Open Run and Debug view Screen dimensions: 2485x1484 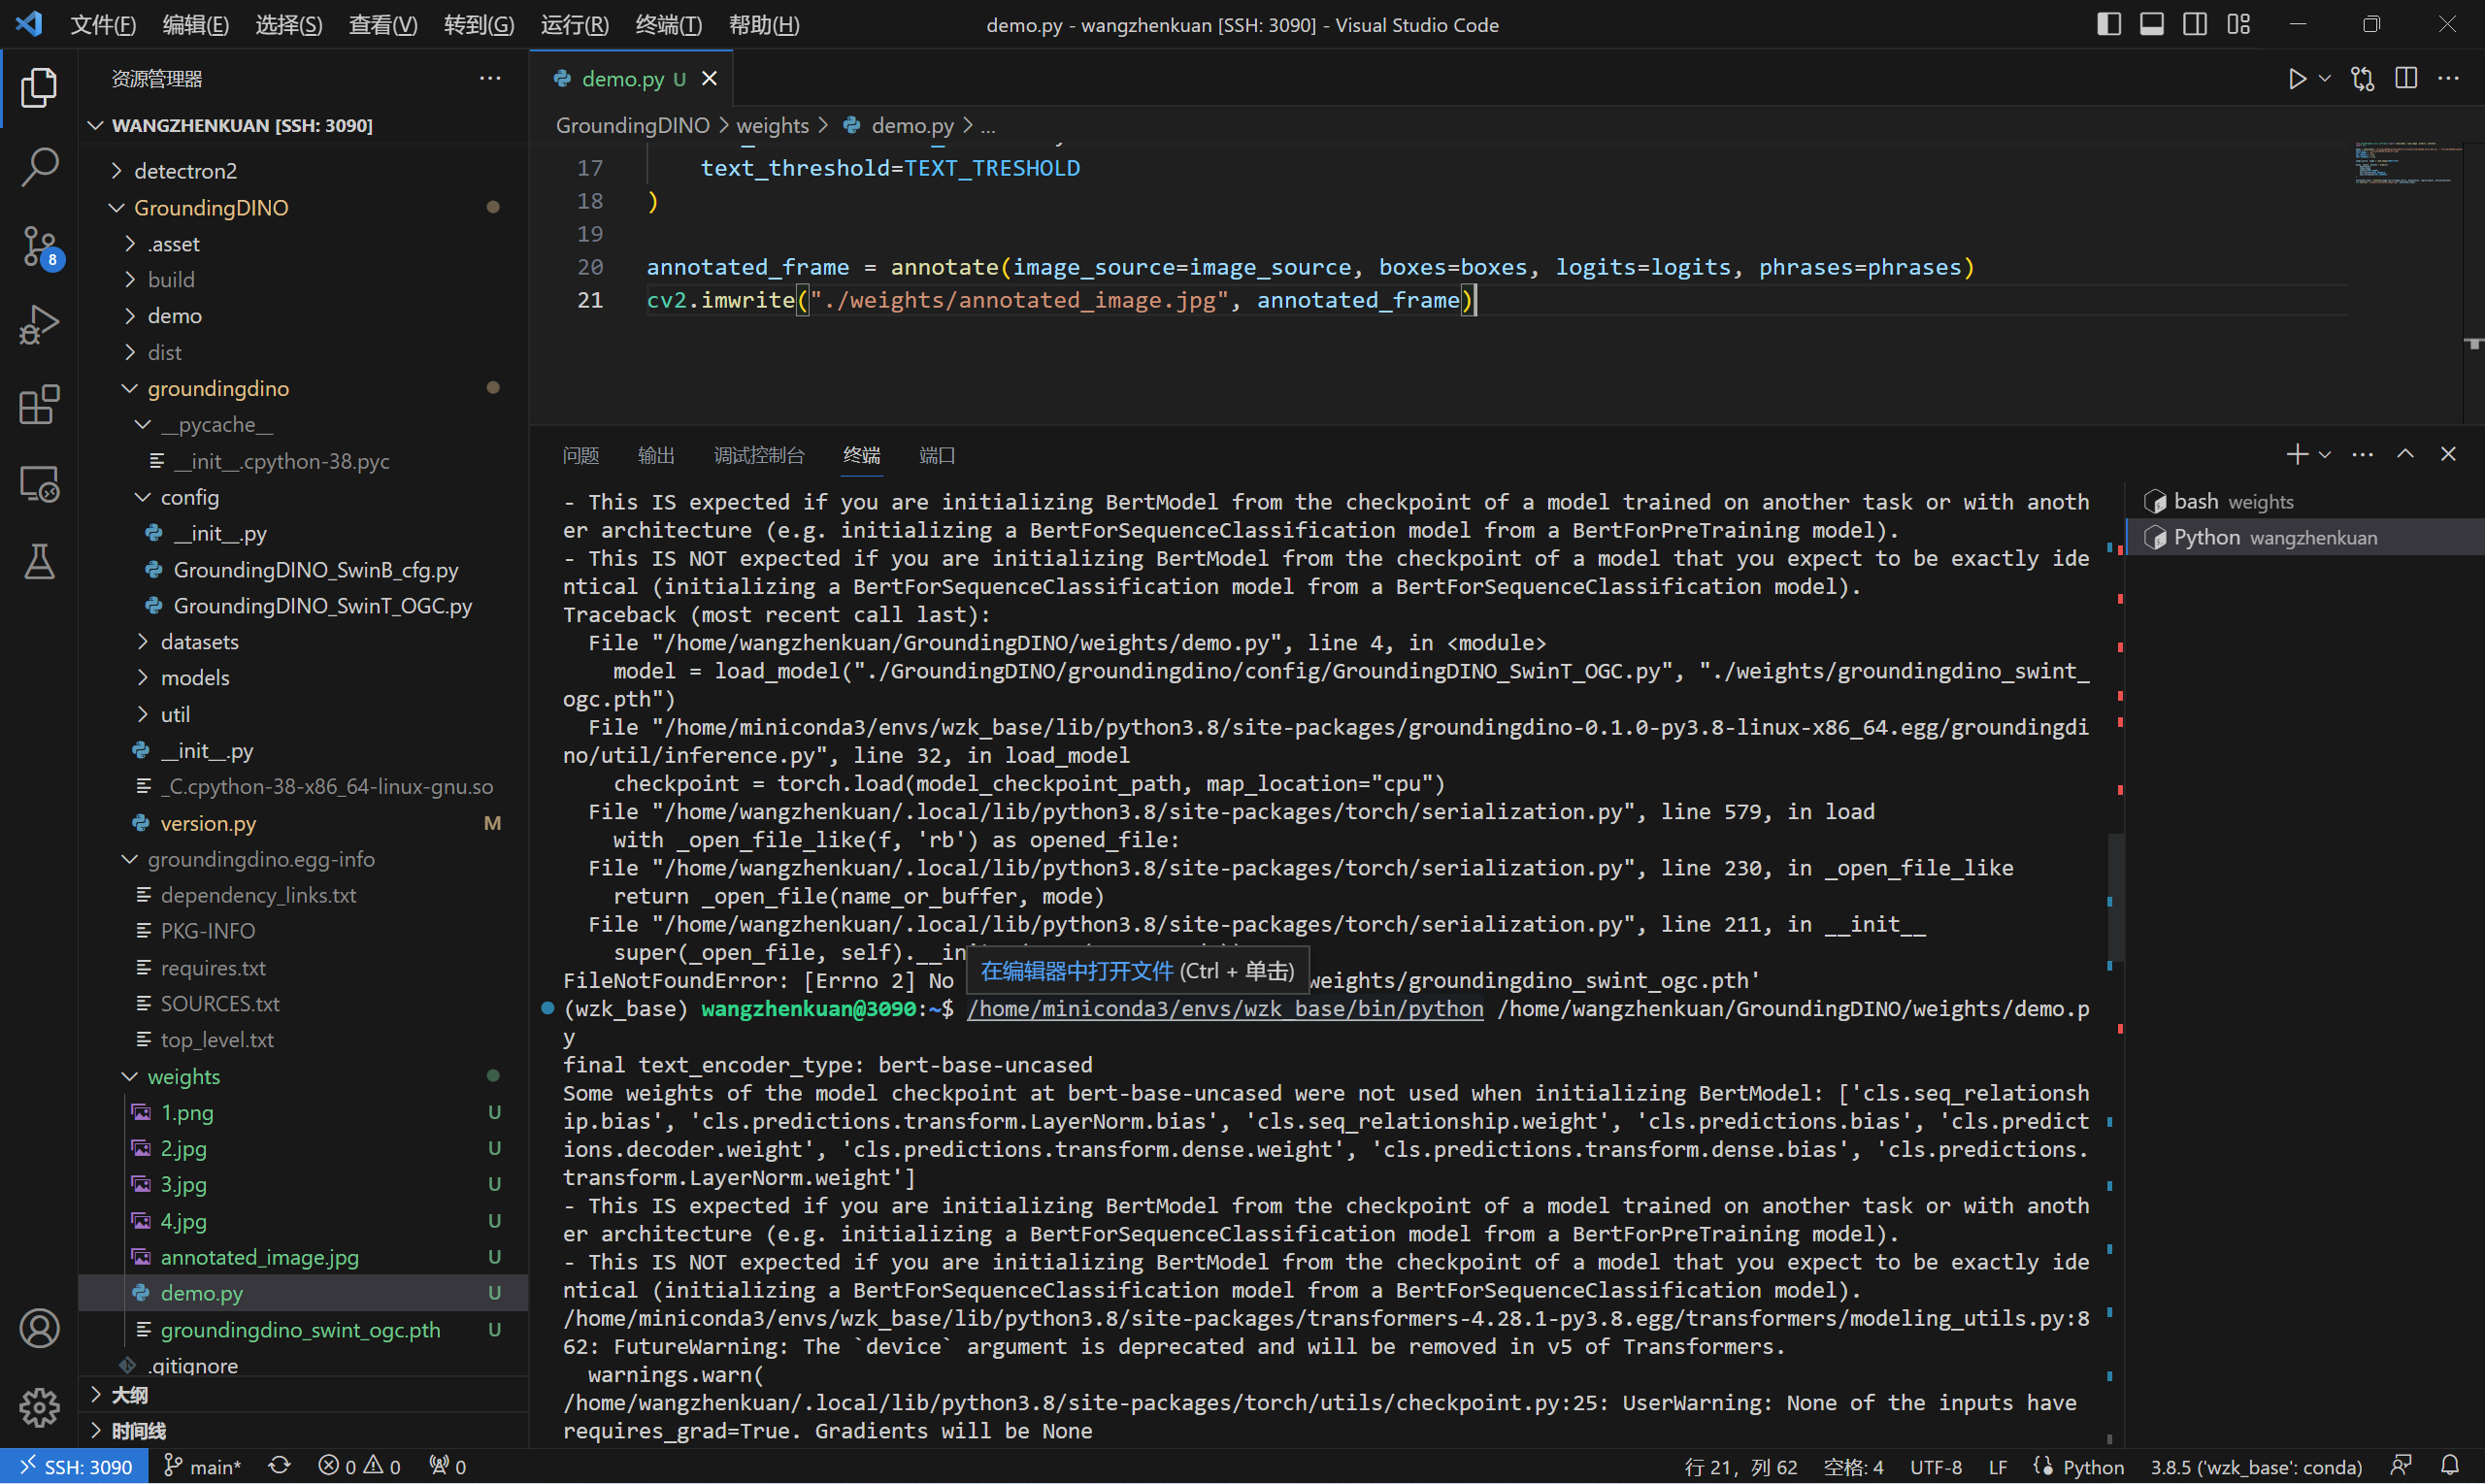39,325
